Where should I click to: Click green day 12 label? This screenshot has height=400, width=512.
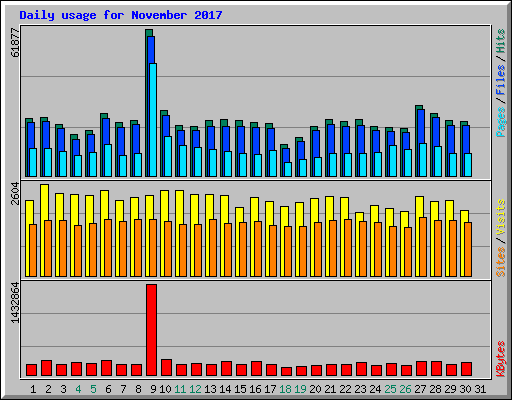195,389
